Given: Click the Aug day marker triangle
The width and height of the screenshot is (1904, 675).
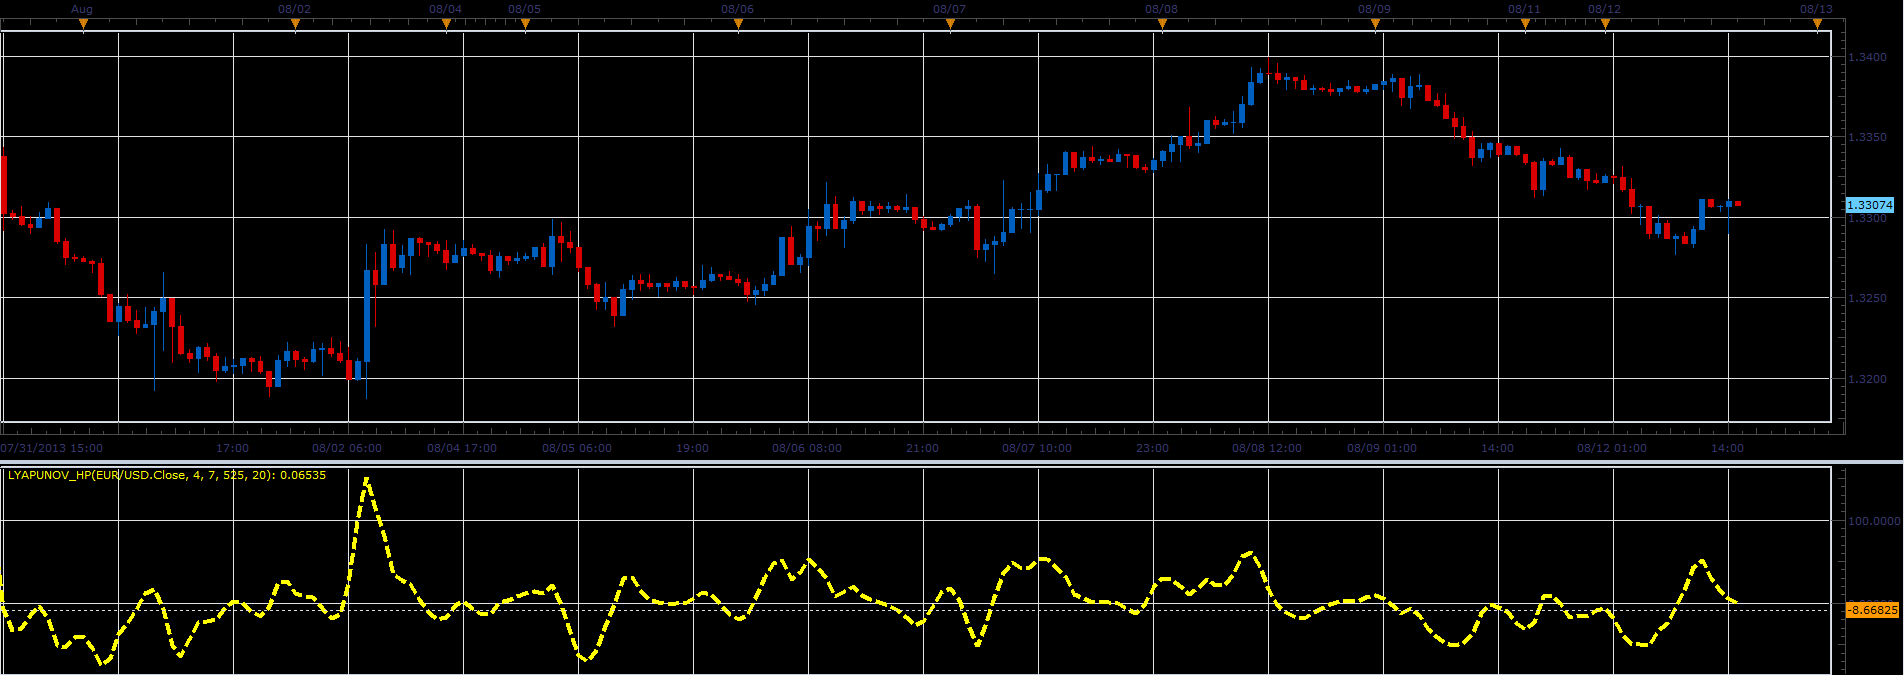Looking at the screenshot, I should coord(83,25).
